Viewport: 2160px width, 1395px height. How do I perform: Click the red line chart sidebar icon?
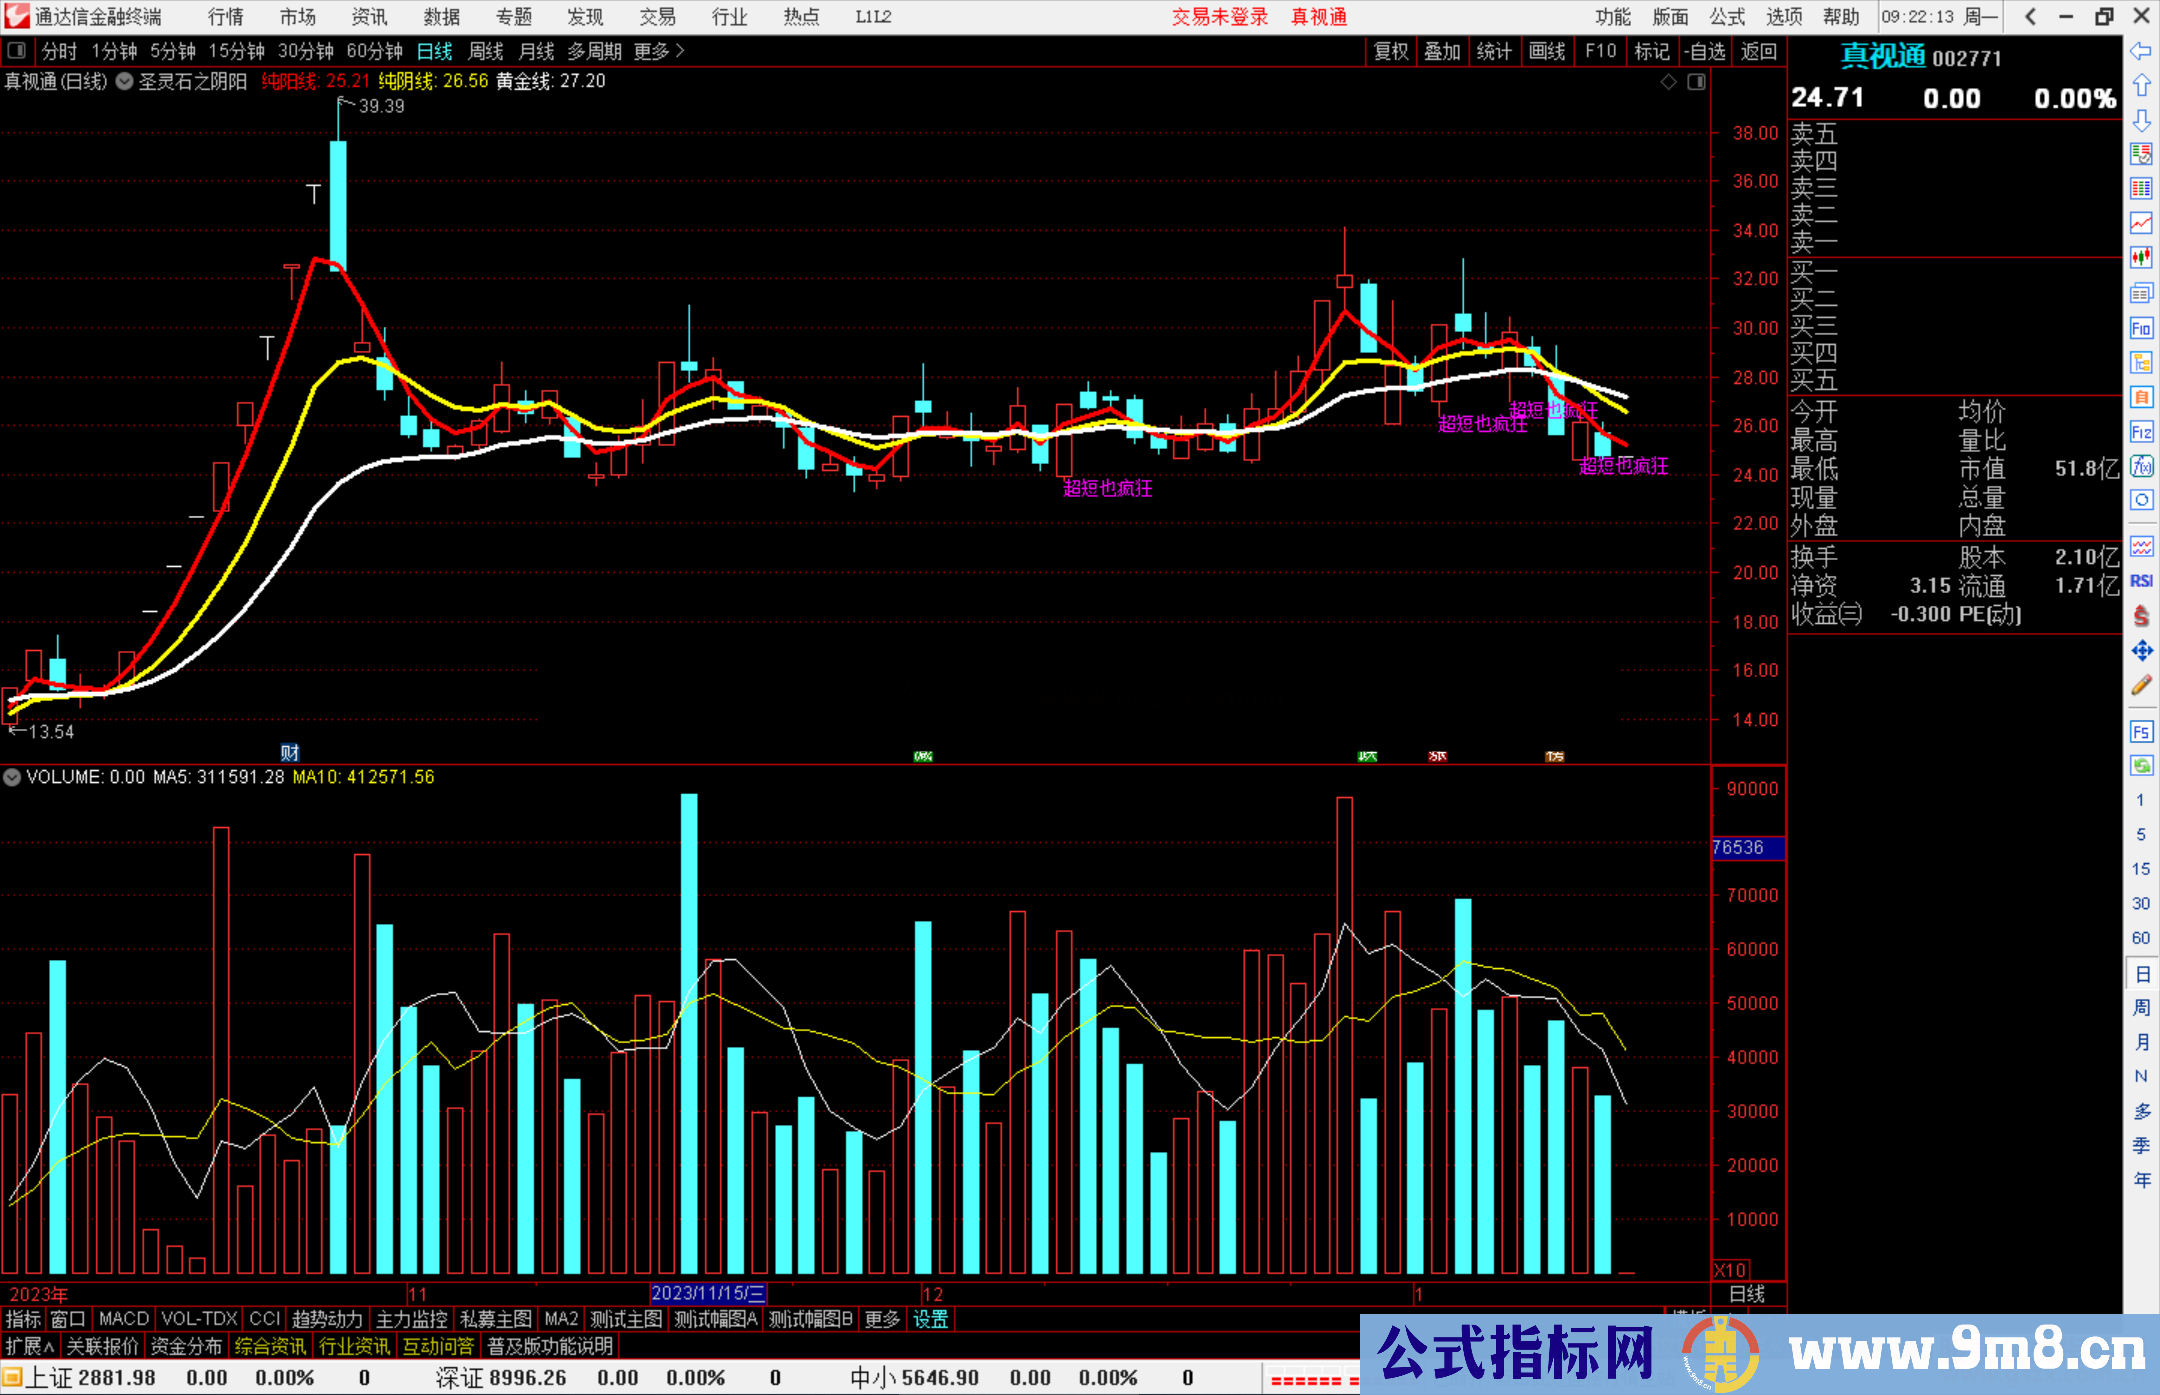(x=2141, y=223)
